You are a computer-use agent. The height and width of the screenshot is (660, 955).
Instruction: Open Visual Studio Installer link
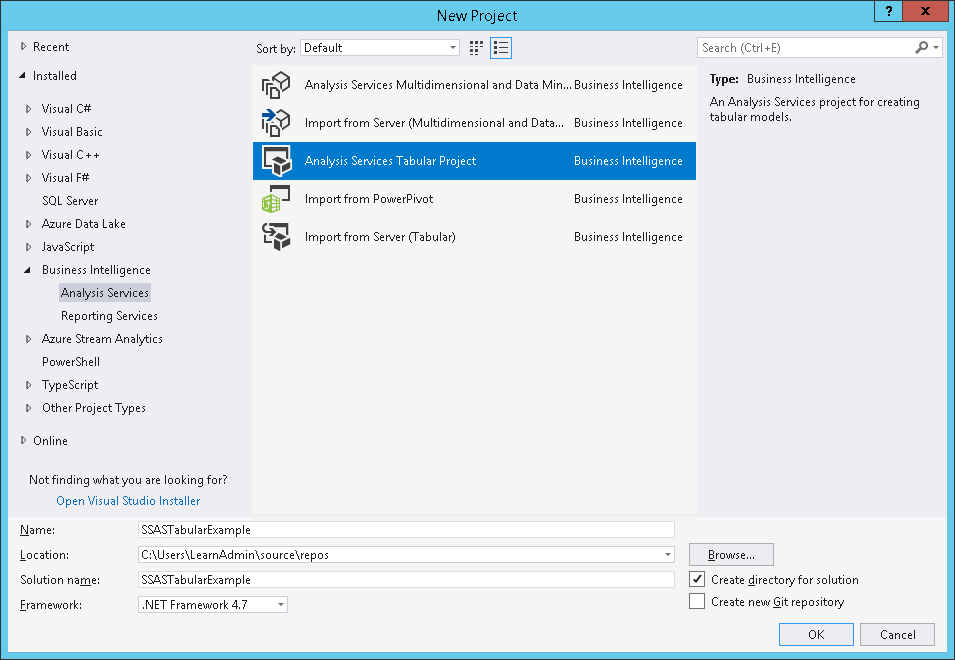[x=127, y=500]
